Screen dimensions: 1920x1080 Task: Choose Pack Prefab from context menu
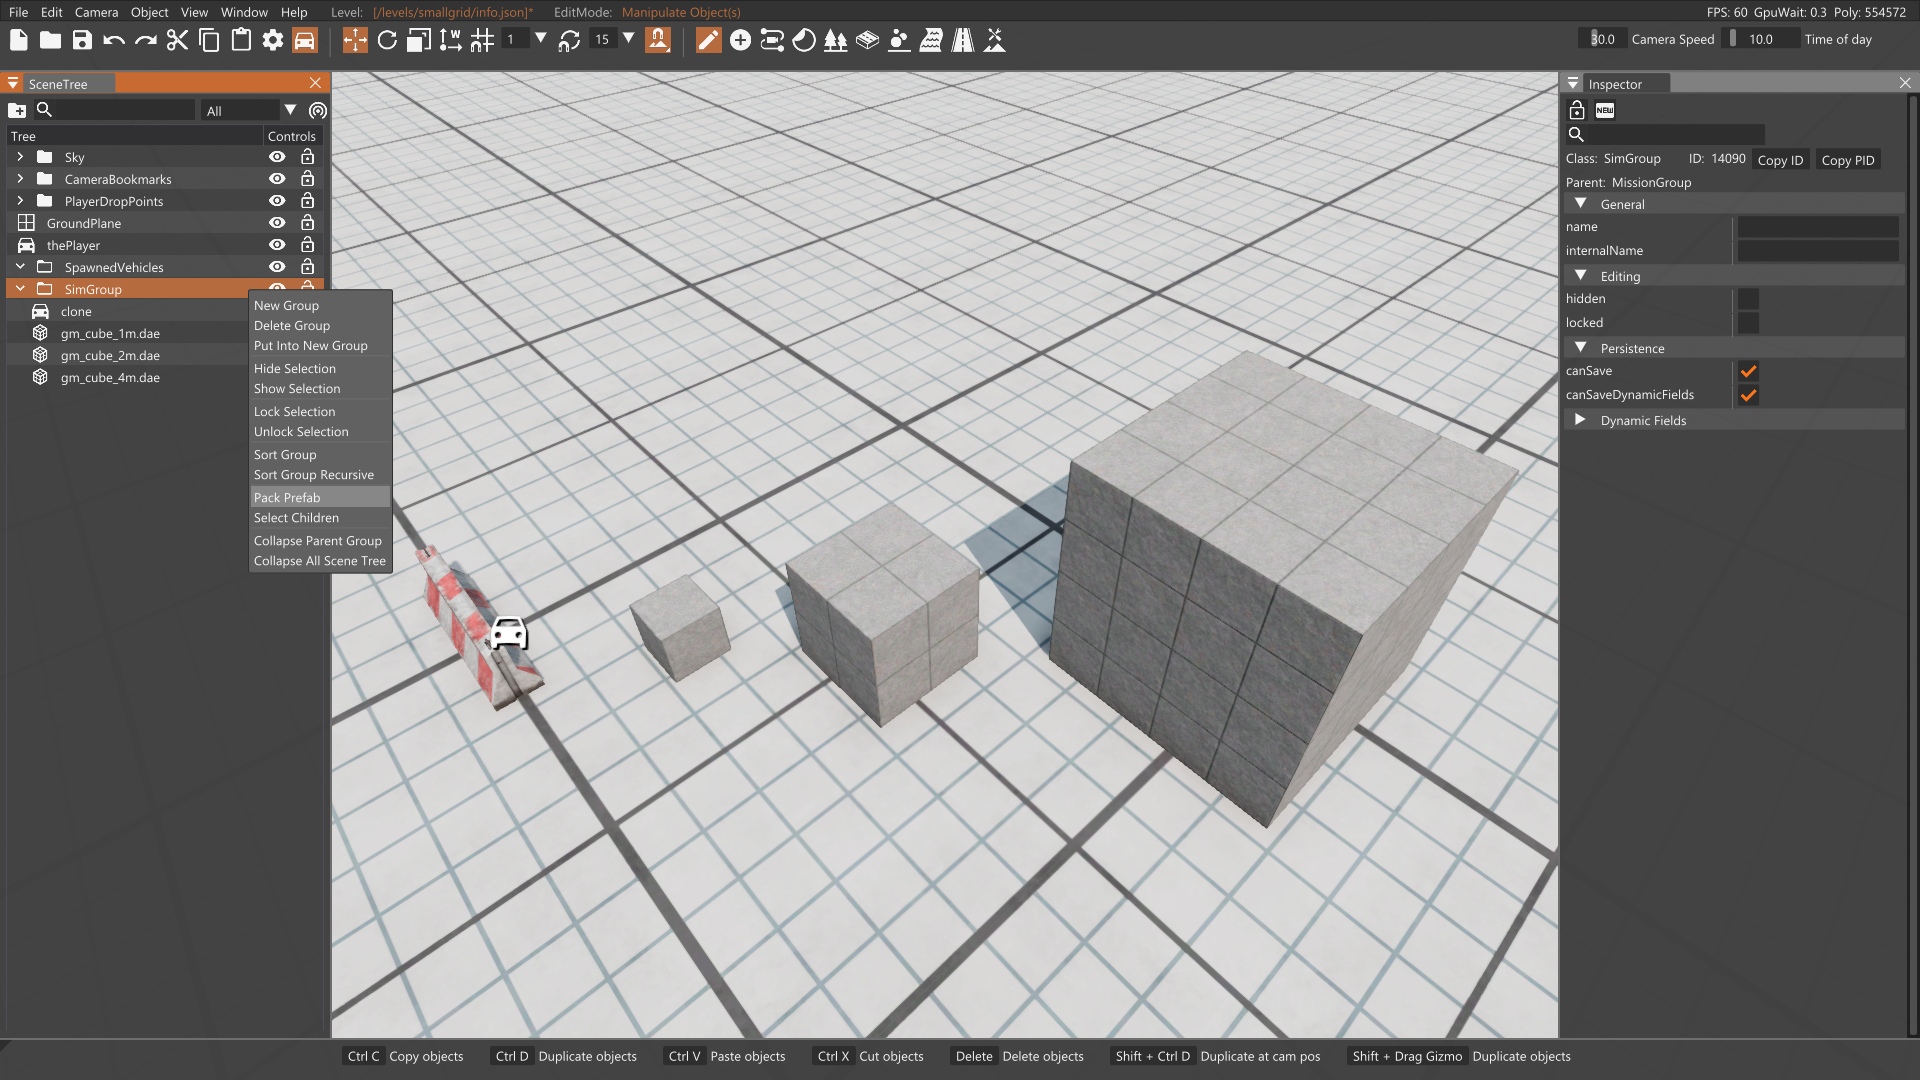[x=320, y=498]
